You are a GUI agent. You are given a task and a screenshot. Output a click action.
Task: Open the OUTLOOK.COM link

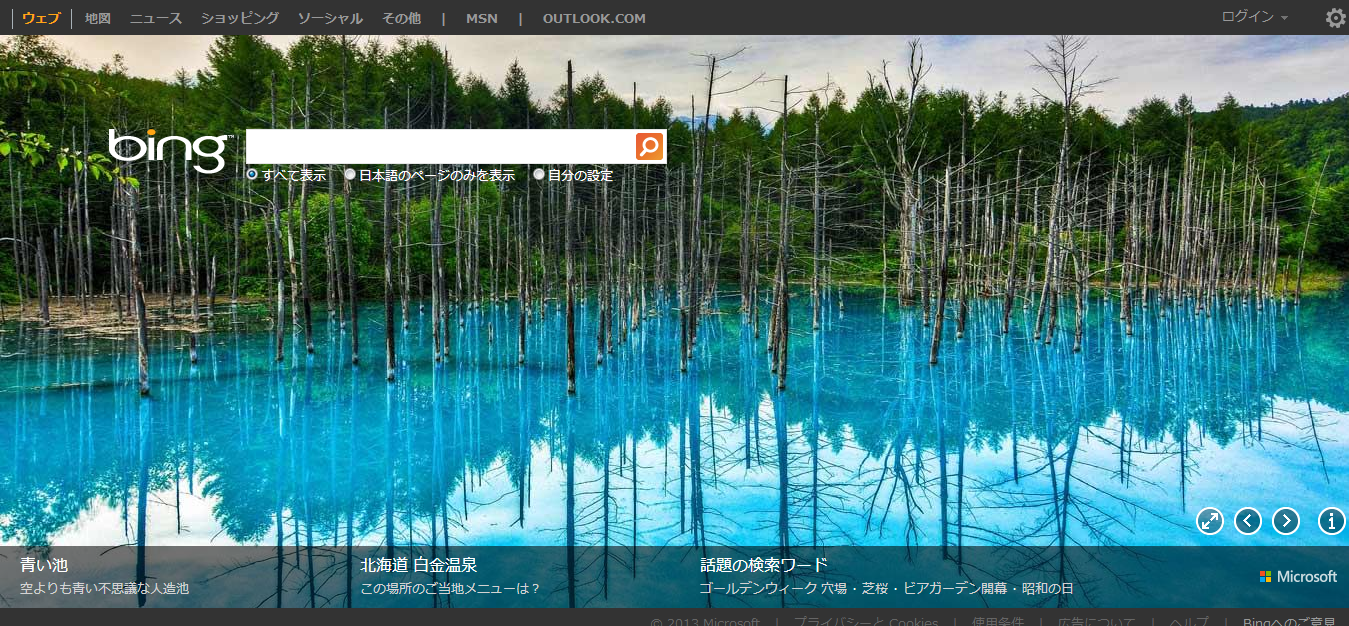[x=594, y=18]
